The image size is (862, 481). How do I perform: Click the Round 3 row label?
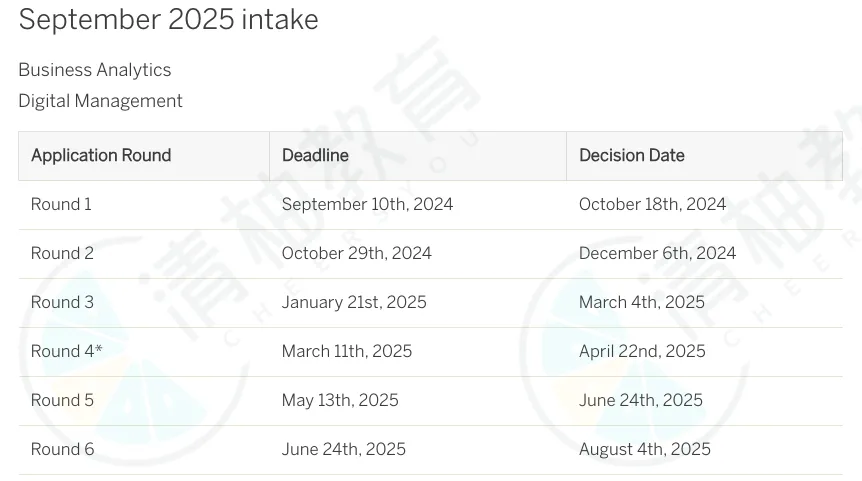coord(62,303)
